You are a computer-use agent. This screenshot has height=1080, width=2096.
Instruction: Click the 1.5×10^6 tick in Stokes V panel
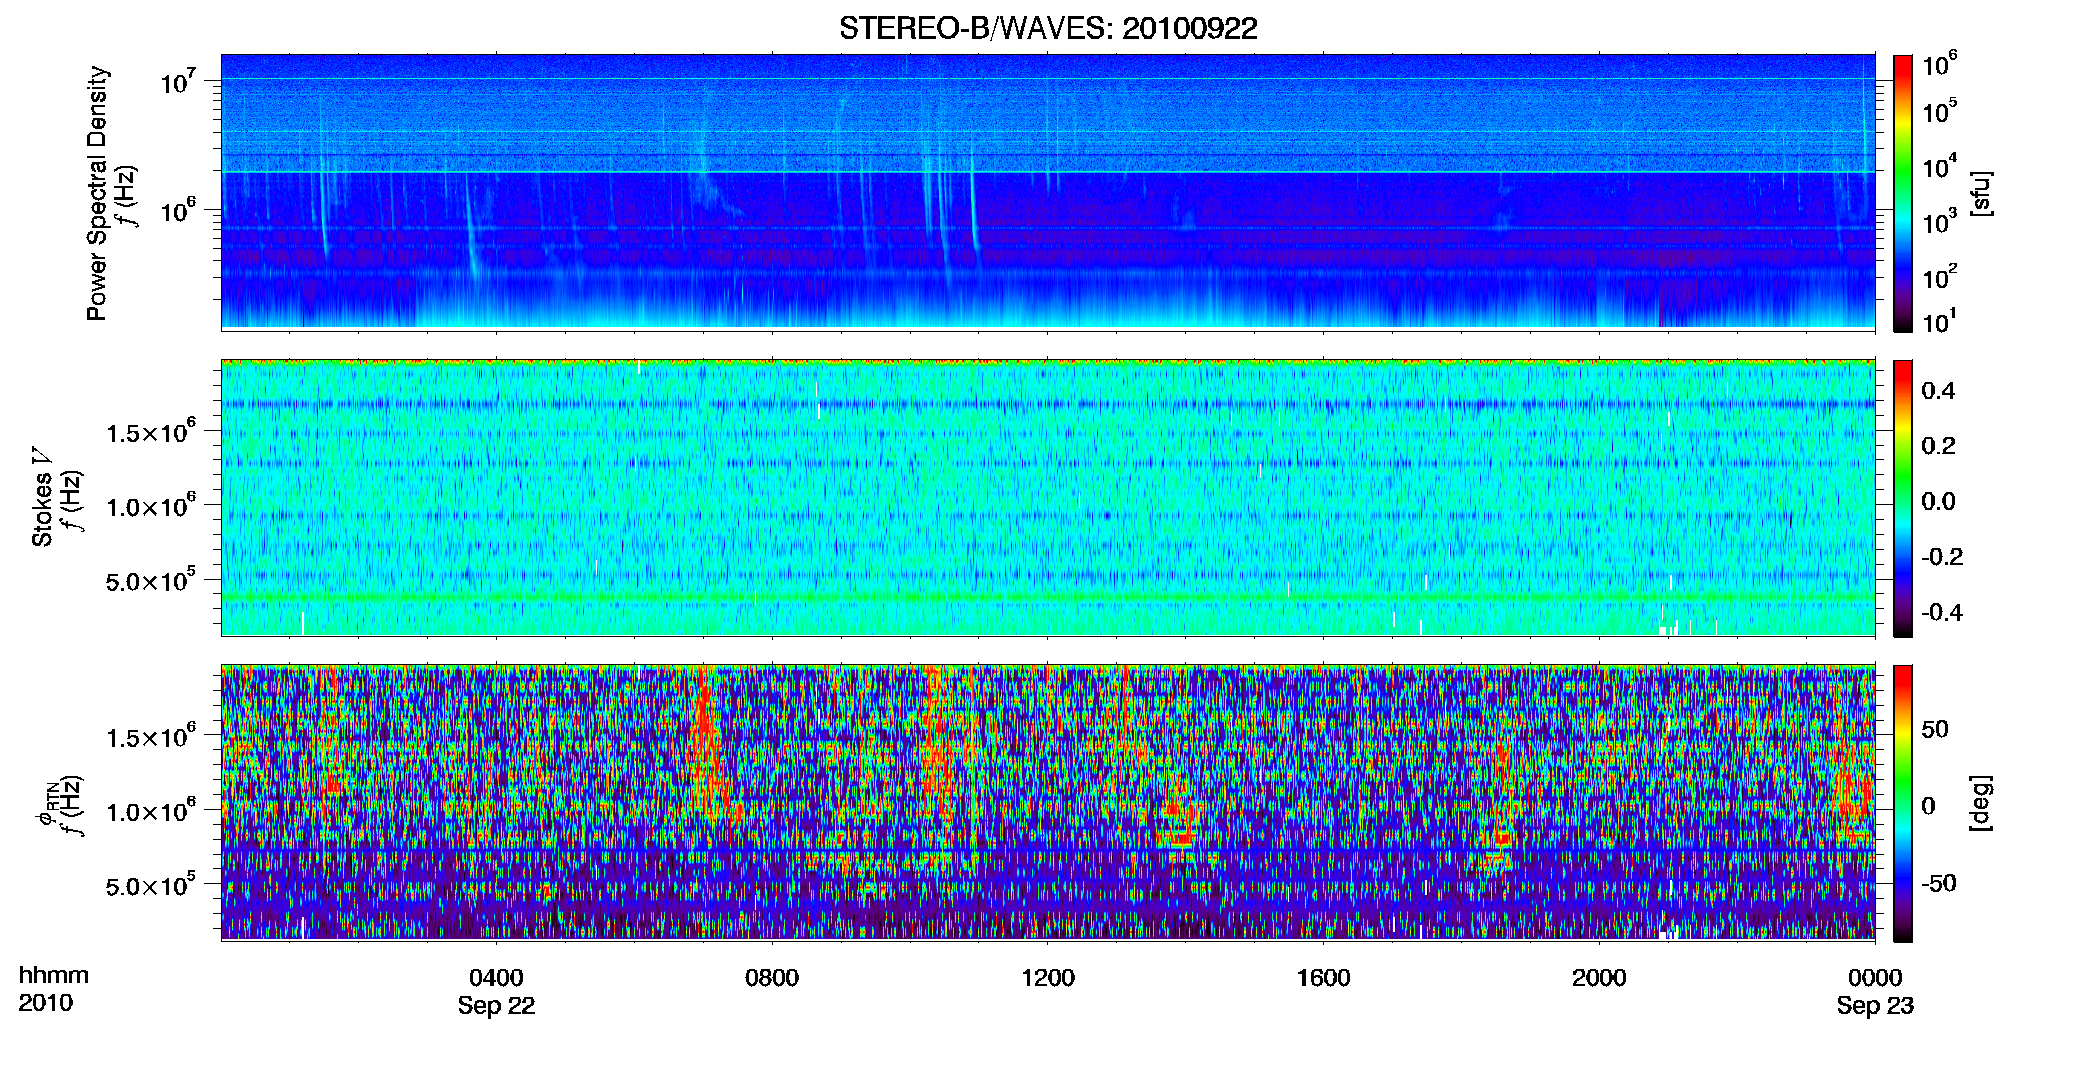pos(151,432)
